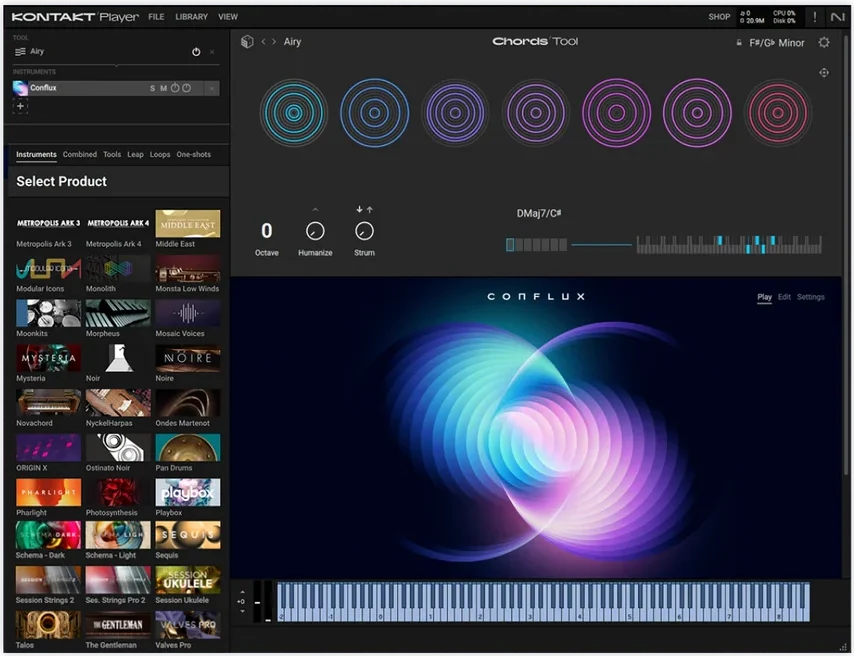Select the Session Ukulele product
The width and height of the screenshot is (854, 656).
click(188, 585)
